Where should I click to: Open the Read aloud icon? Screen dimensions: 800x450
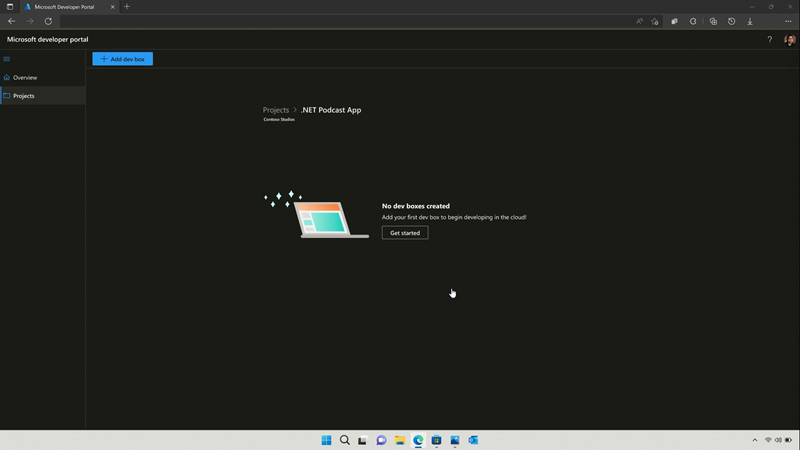click(x=639, y=21)
